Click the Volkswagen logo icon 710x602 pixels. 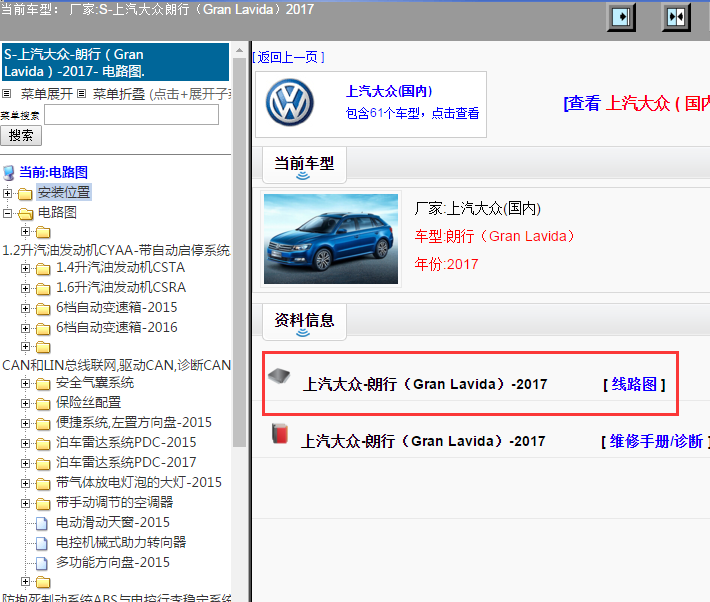289,103
